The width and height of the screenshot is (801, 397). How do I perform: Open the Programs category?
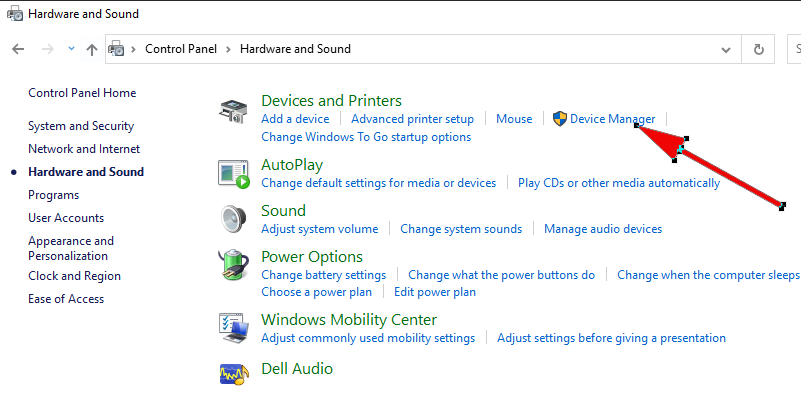(x=54, y=195)
